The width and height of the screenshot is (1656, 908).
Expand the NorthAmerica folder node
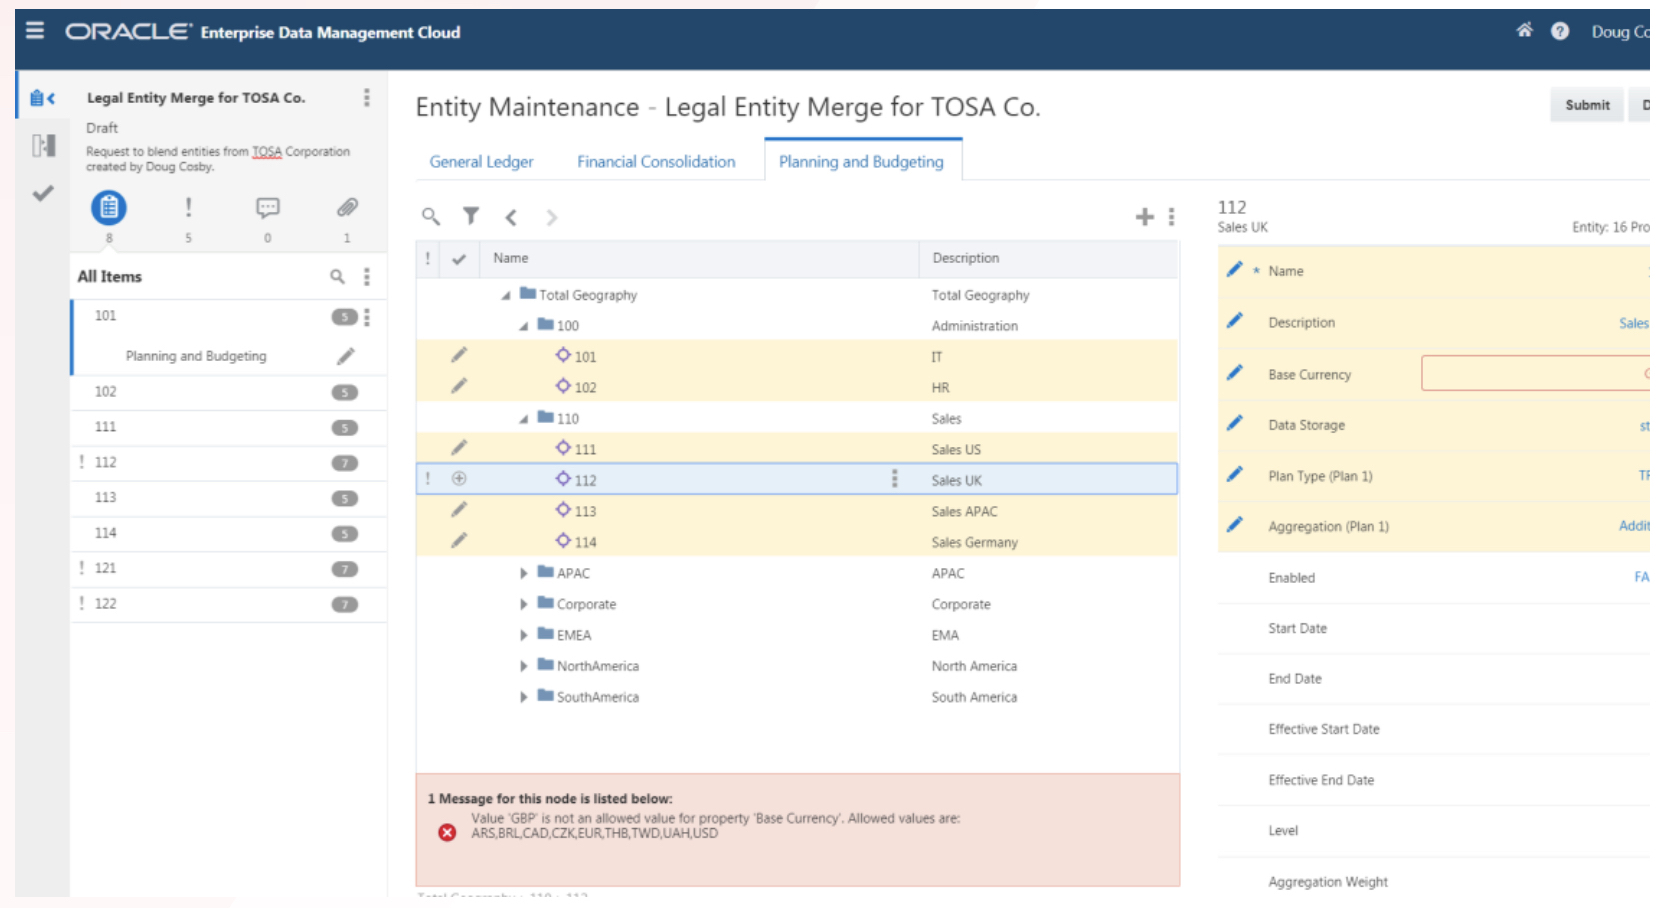click(523, 667)
